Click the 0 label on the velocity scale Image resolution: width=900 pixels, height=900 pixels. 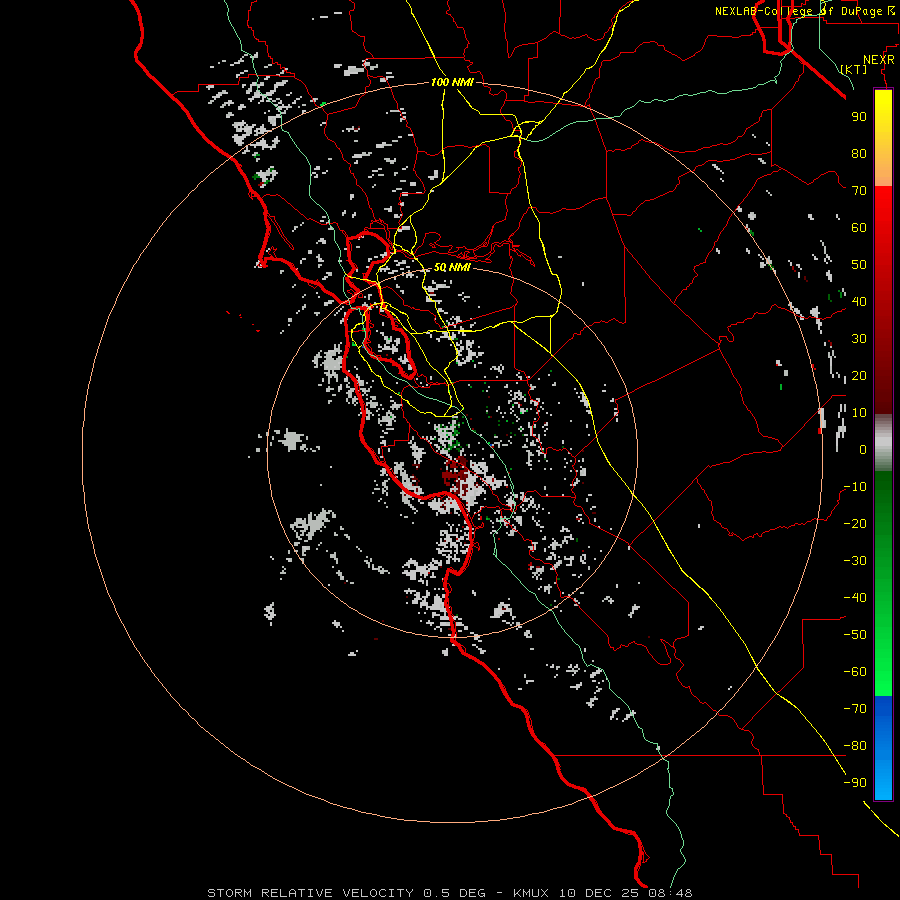pos(863,450)
